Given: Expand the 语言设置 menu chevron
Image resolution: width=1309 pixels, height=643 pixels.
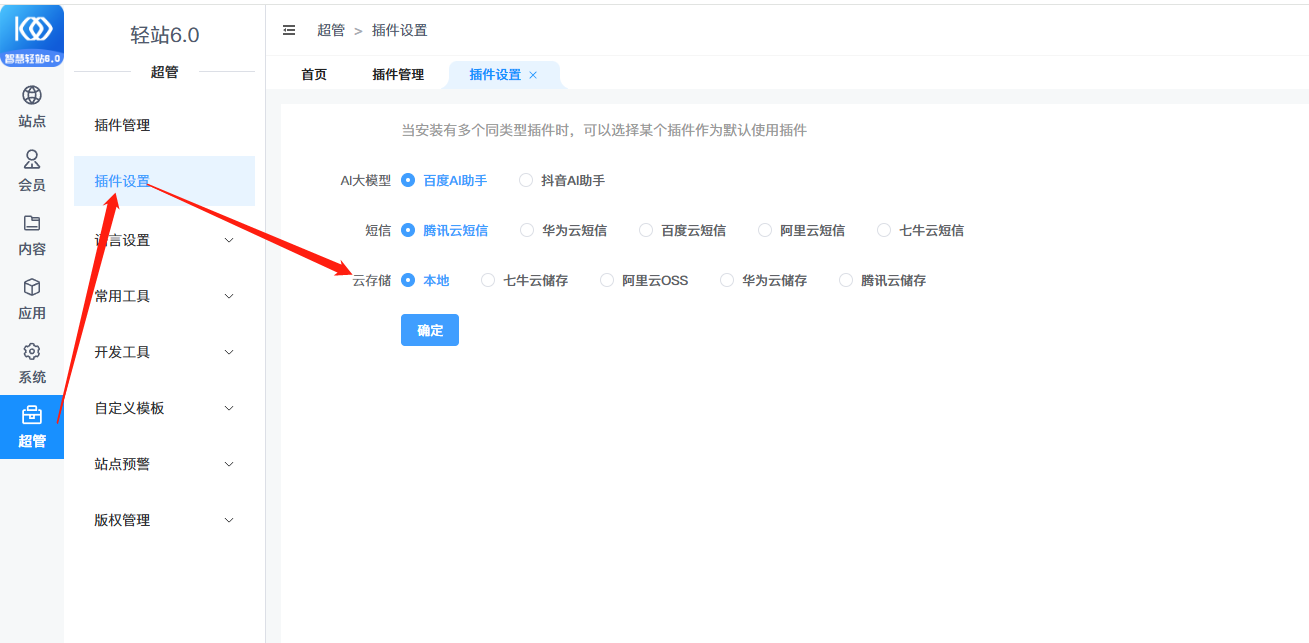Looking at the screenshot, I should (229, 240).
